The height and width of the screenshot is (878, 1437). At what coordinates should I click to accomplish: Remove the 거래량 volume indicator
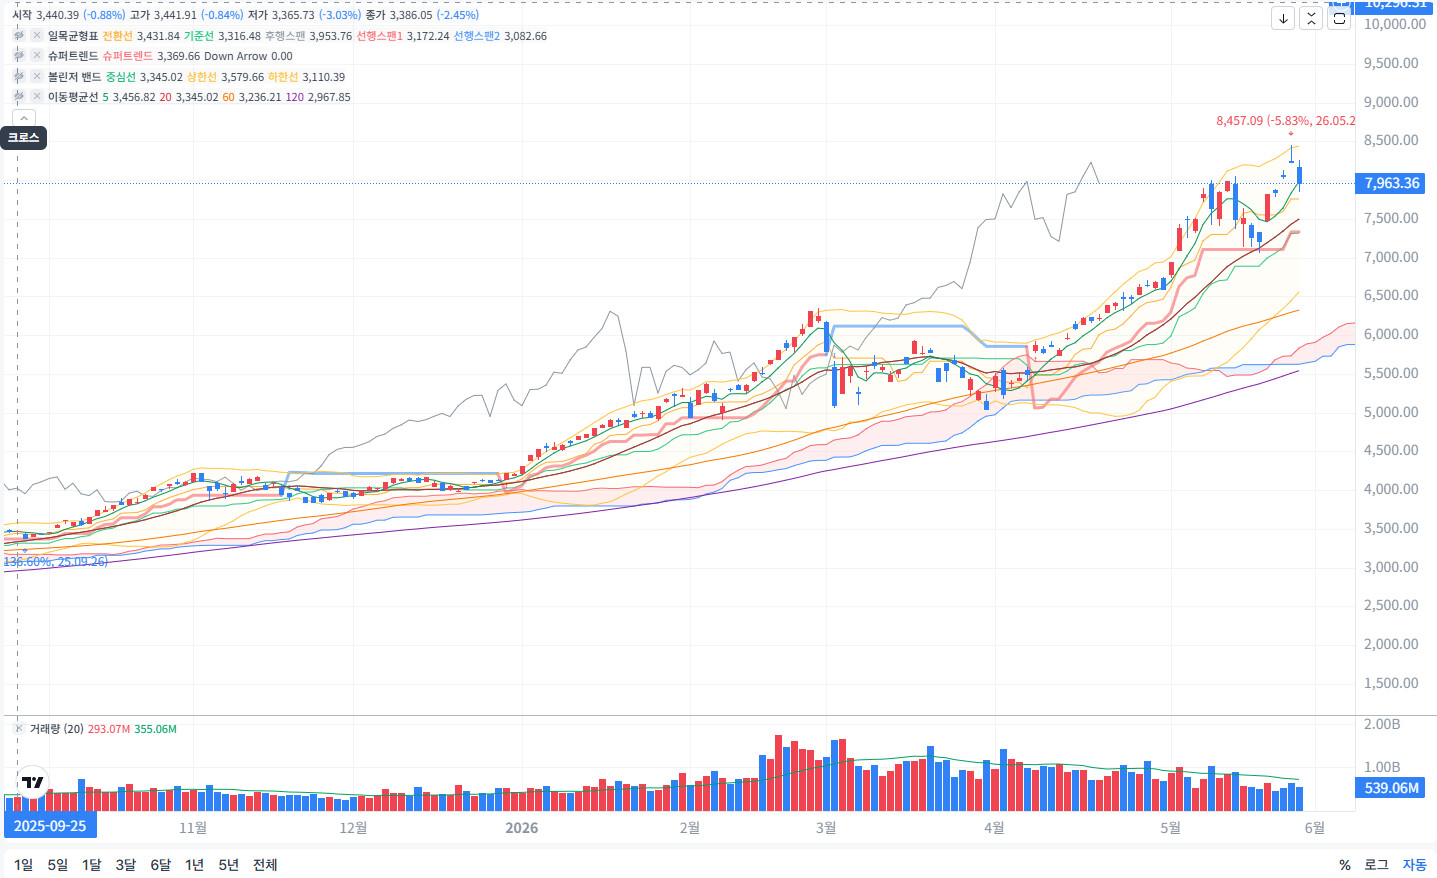18,729
